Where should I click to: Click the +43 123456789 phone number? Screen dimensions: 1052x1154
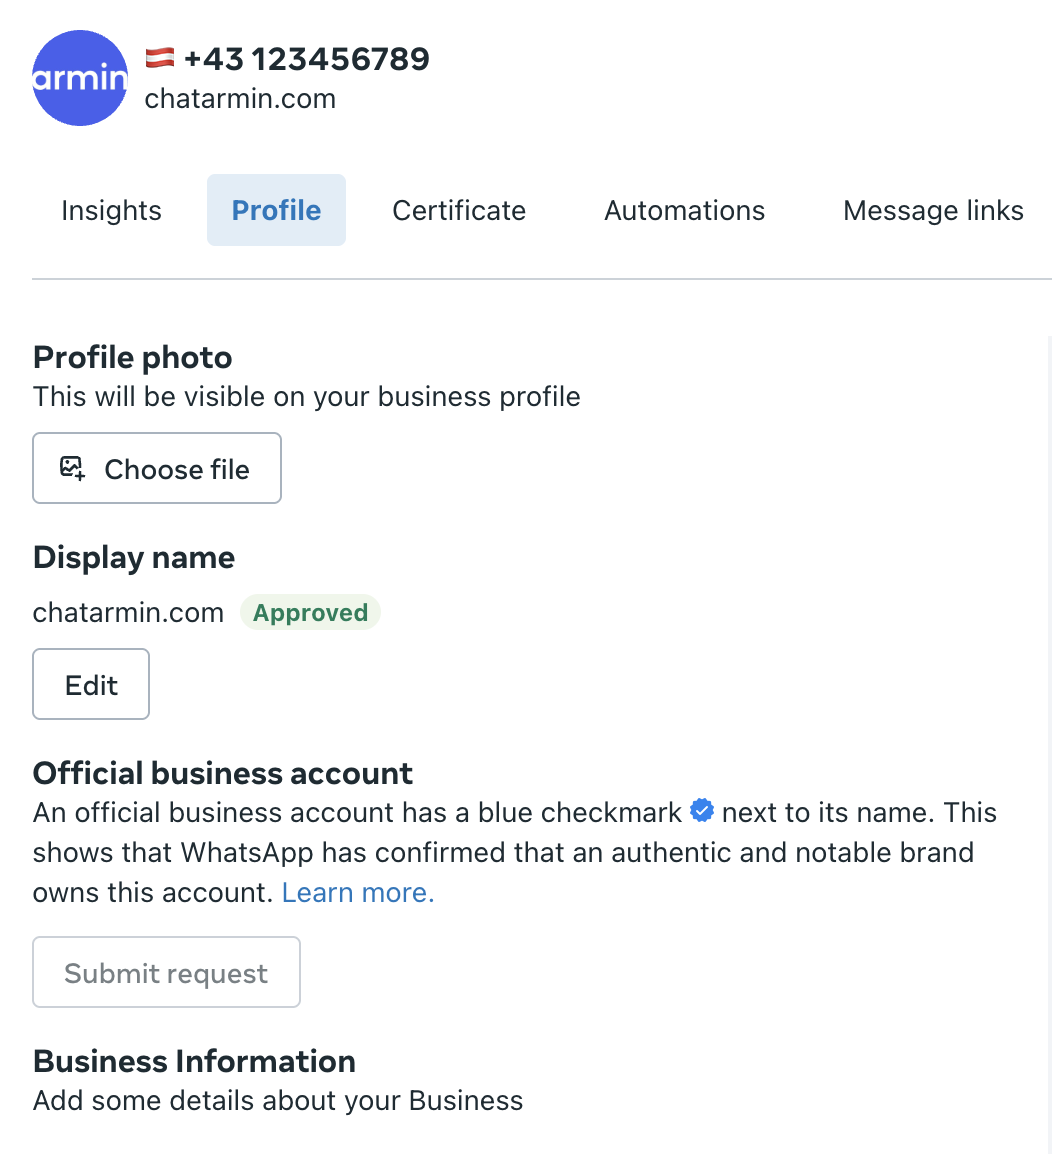[x=307, y=59]
